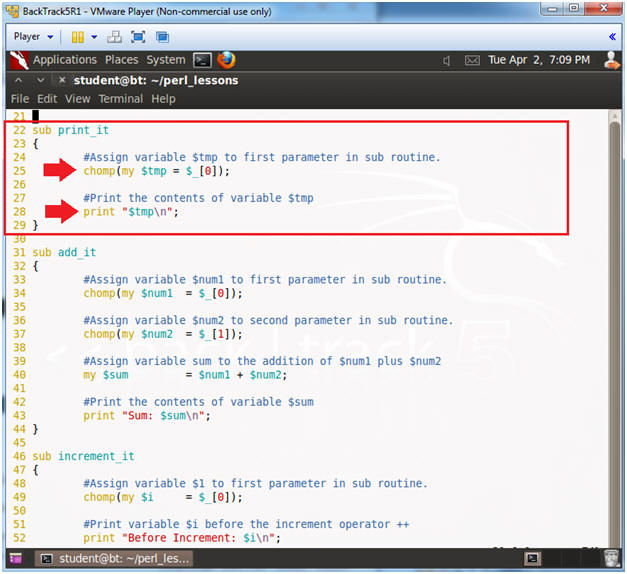Image resolution: width=627 pixels, height=574 pixels.
Task: Click the comment on line 24
Action: pyautogui.click(x=262, y=157)
